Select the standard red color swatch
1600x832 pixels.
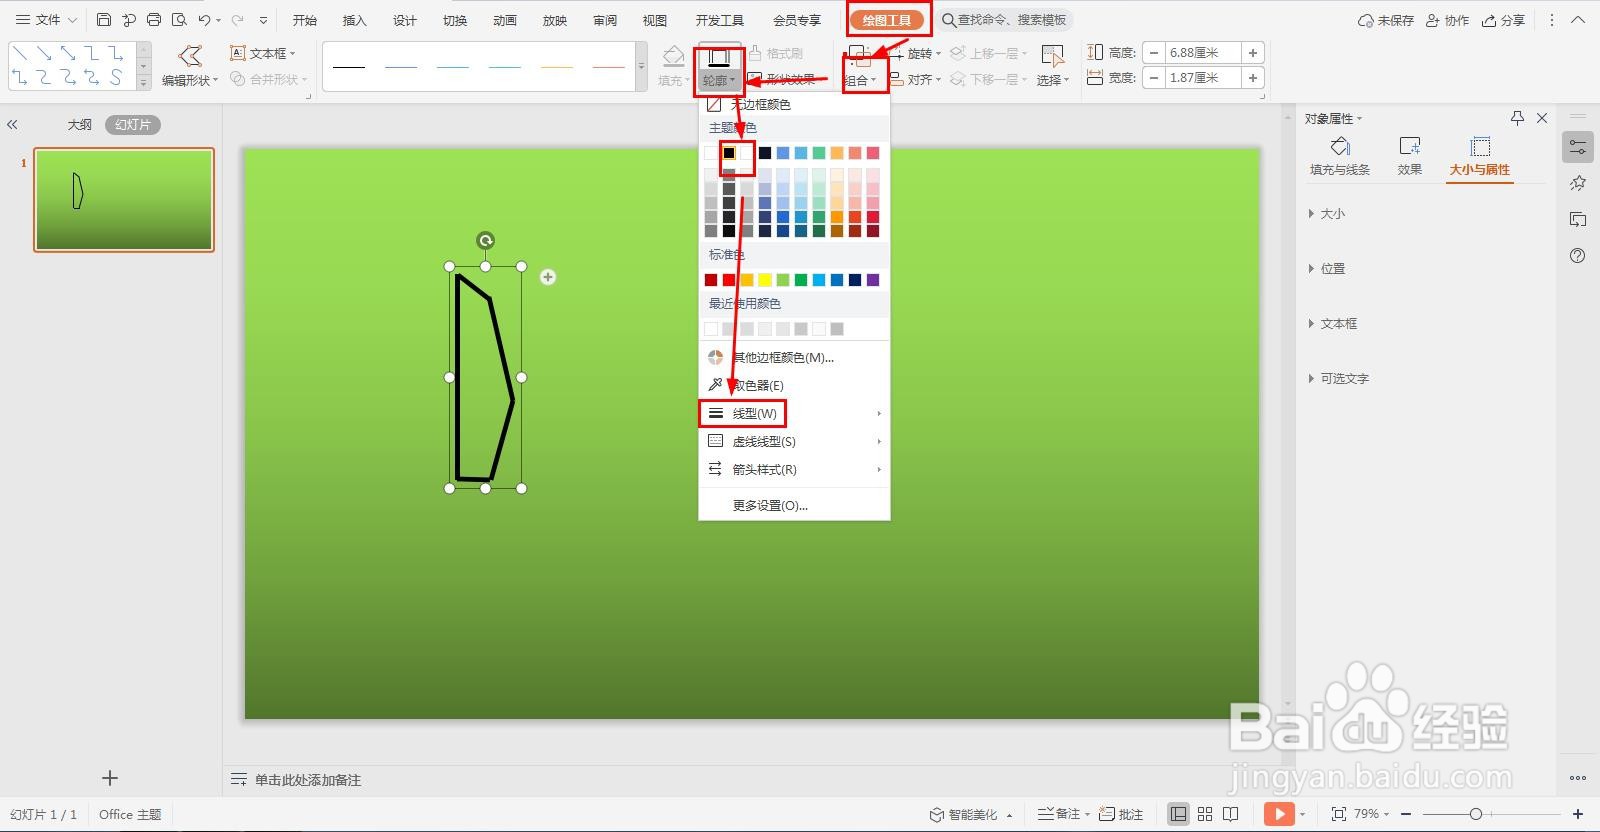pos(729,280)
